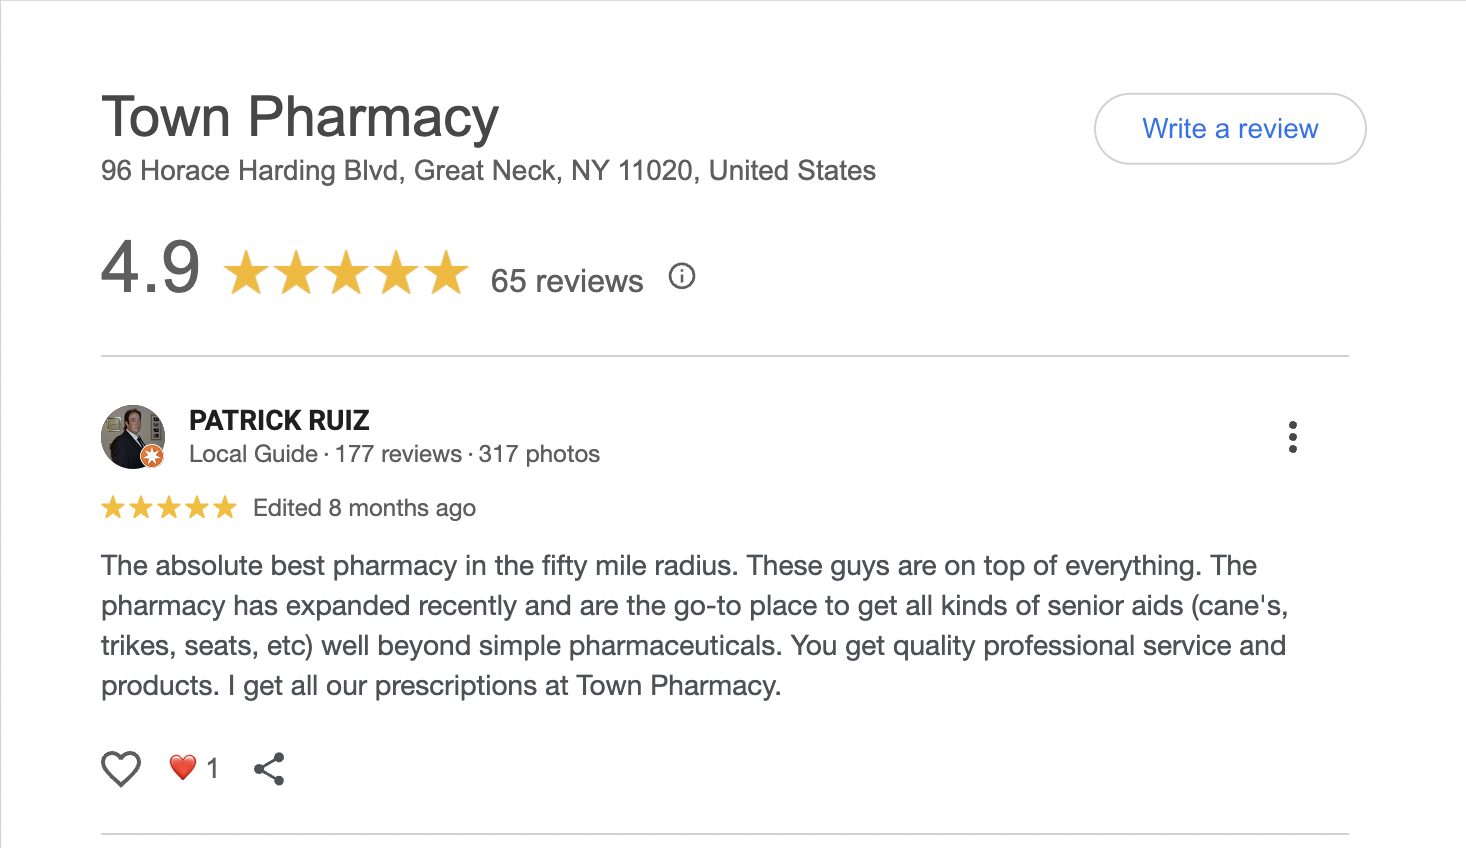Click the red heart reaction icon
This screenshot has width=1466, height=848.
coord(182,767)
